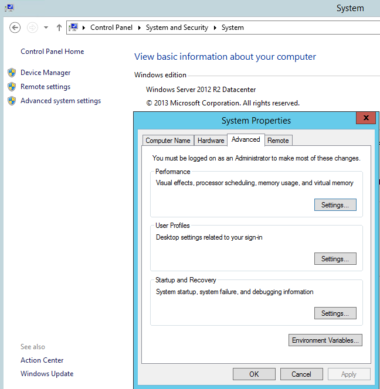Viewport: 380px width, 389px height.
Task: Select System and Security in breadcrumb
Action: 177,27
